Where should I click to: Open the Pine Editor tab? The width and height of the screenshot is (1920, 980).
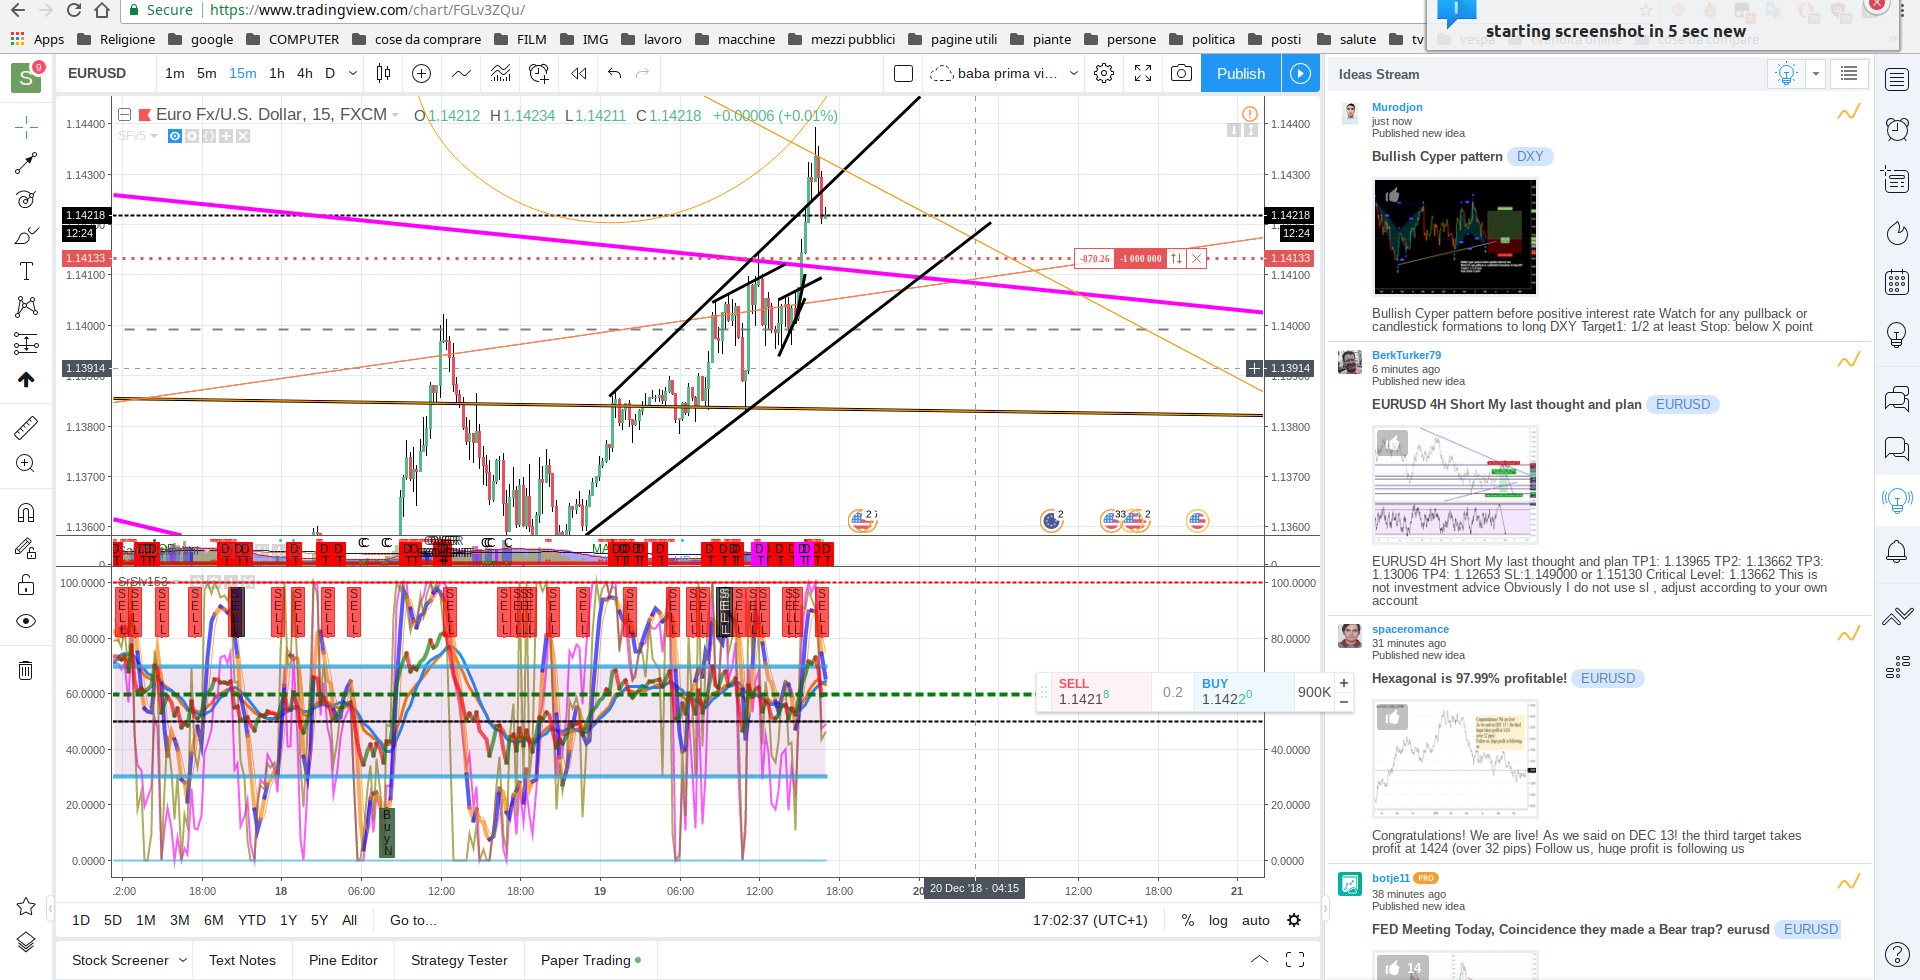pyautogui.click(x=343, y=960)
